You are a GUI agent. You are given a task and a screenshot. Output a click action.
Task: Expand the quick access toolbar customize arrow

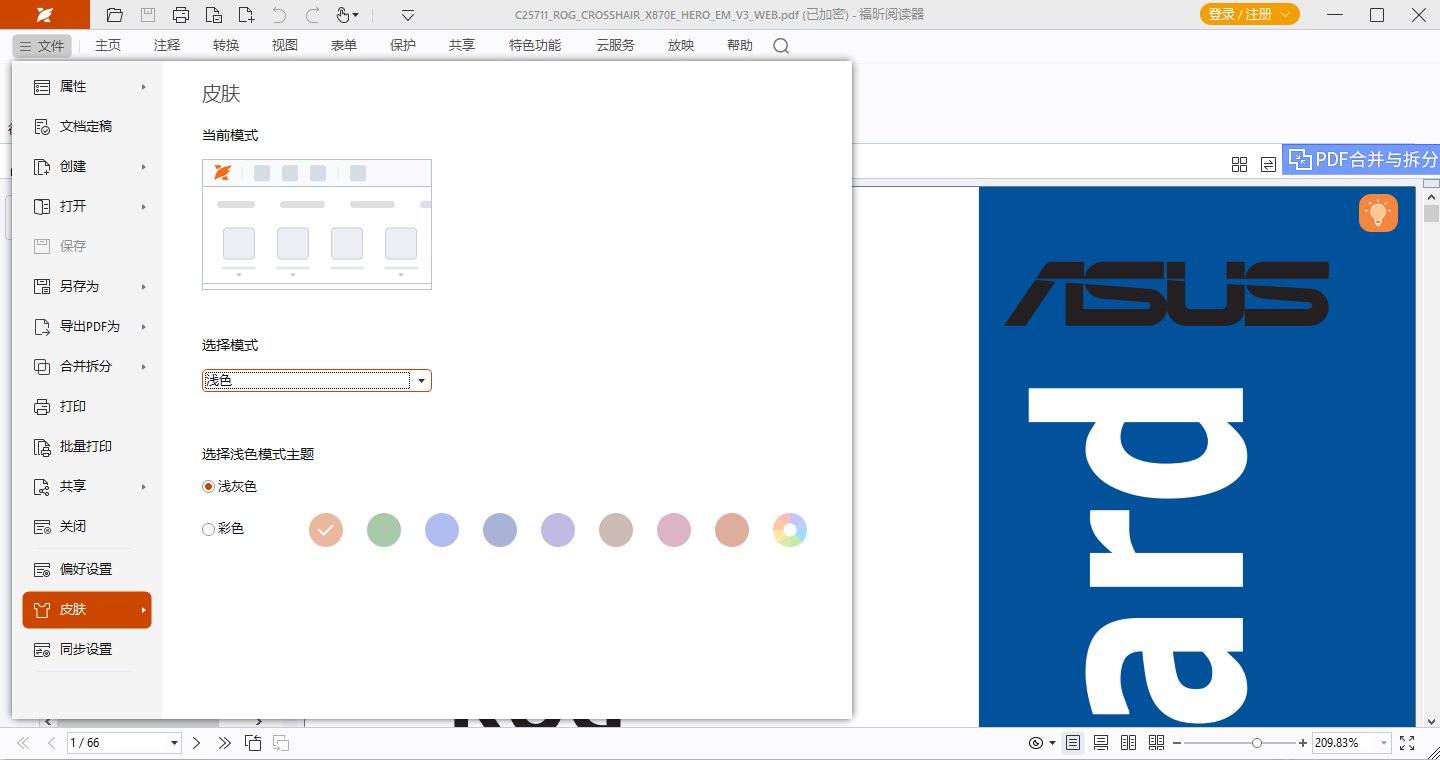[x=408, y=15]
